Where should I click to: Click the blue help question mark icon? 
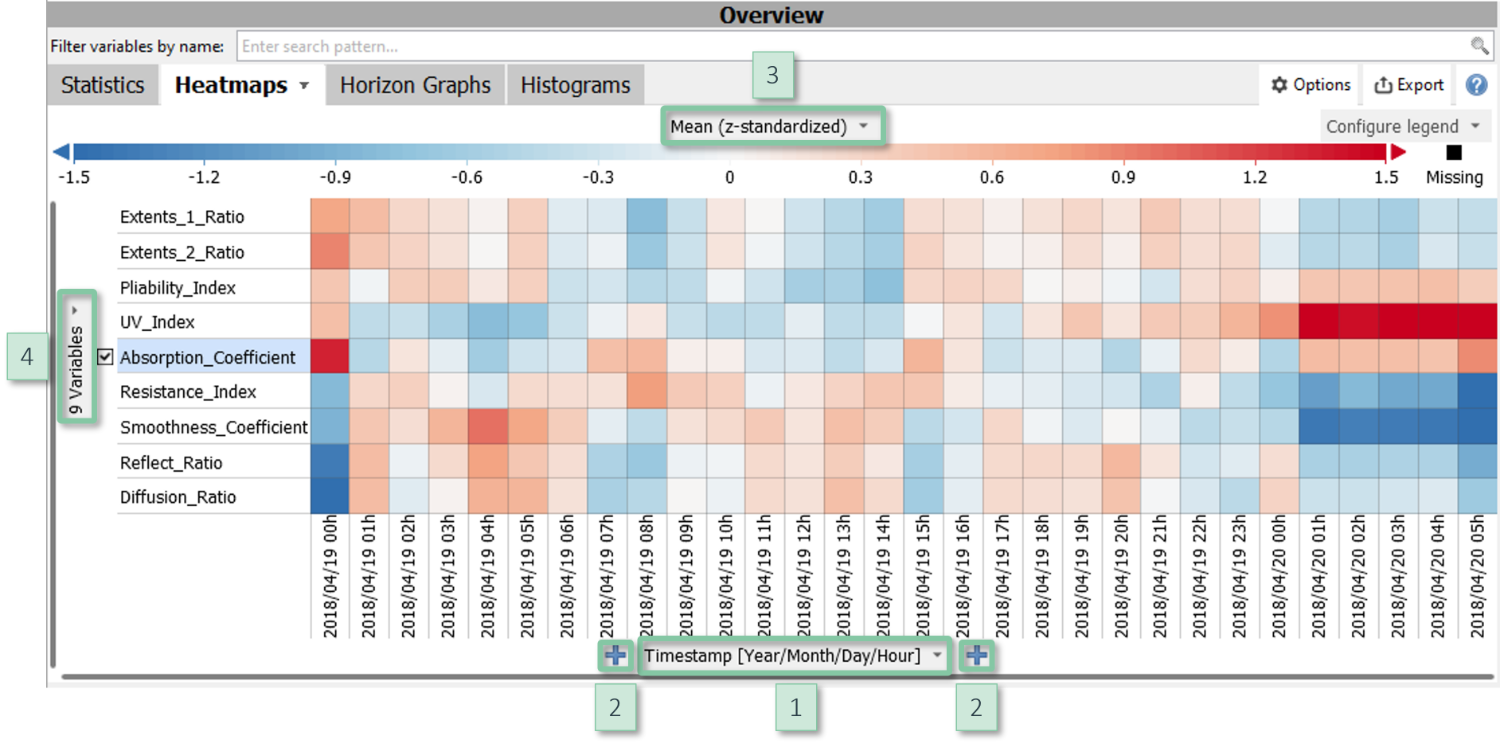point(1476,86)
